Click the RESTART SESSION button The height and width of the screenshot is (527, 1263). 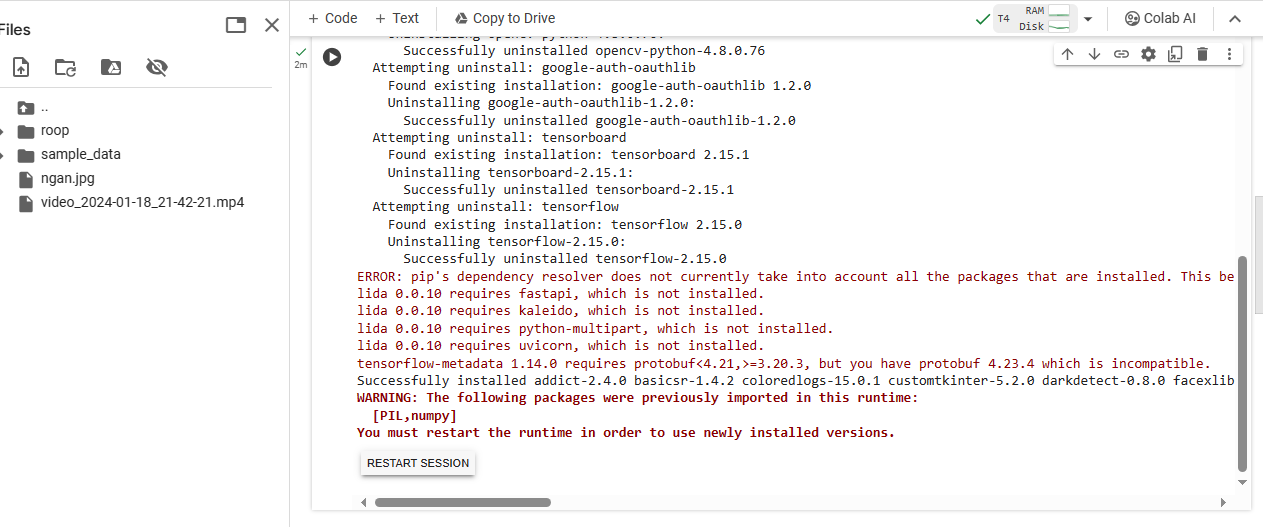pos(417,463)
